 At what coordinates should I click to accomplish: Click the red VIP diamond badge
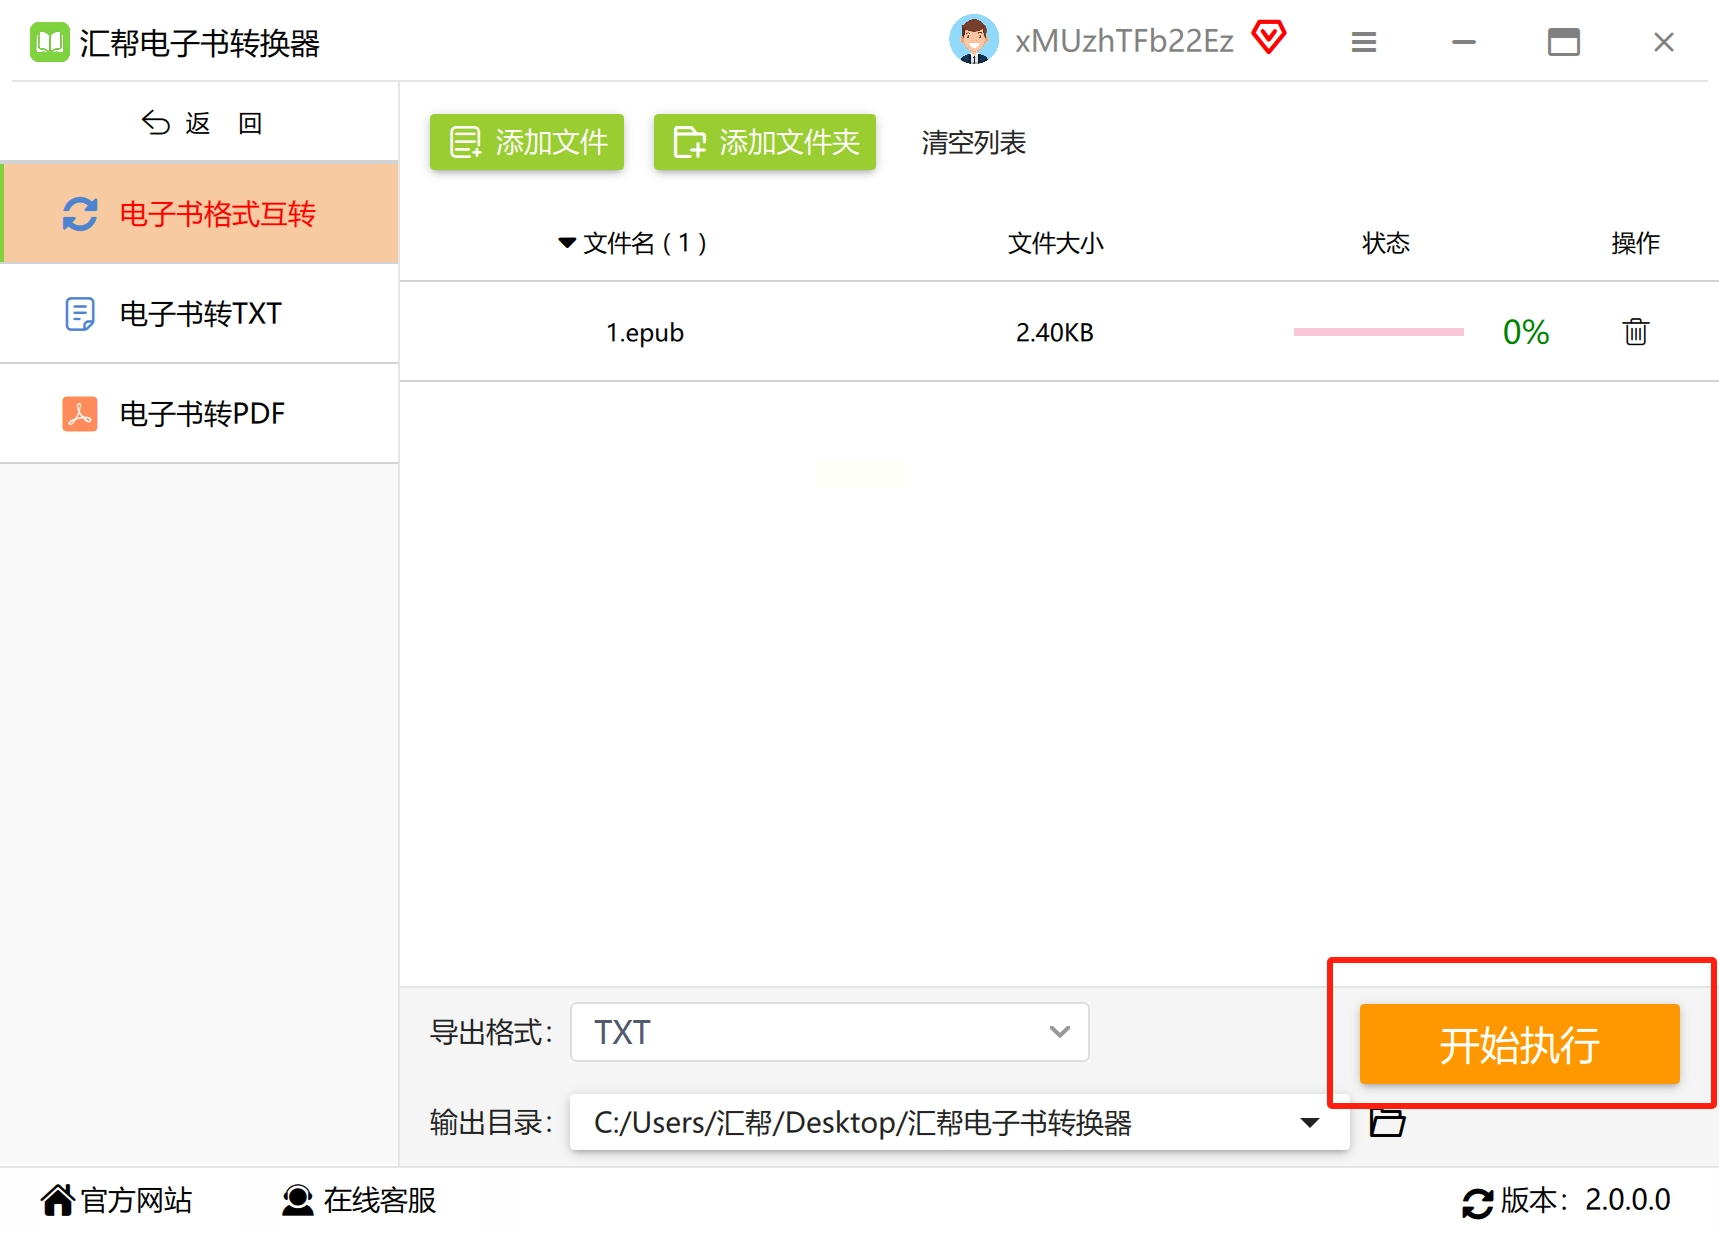(x=1269, y=38)
